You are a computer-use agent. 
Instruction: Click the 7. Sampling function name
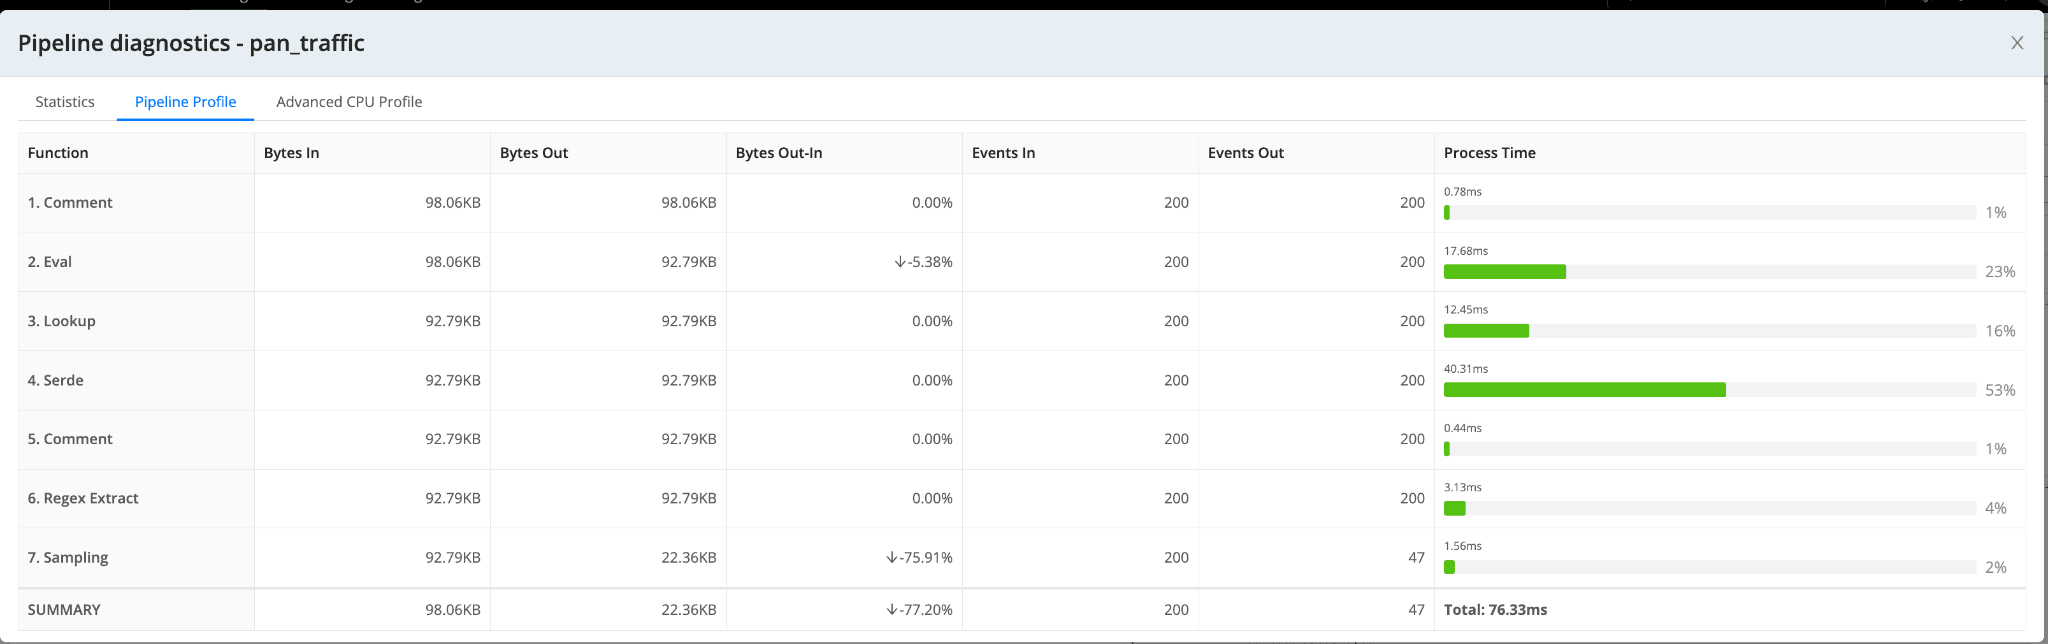point(68,557)
